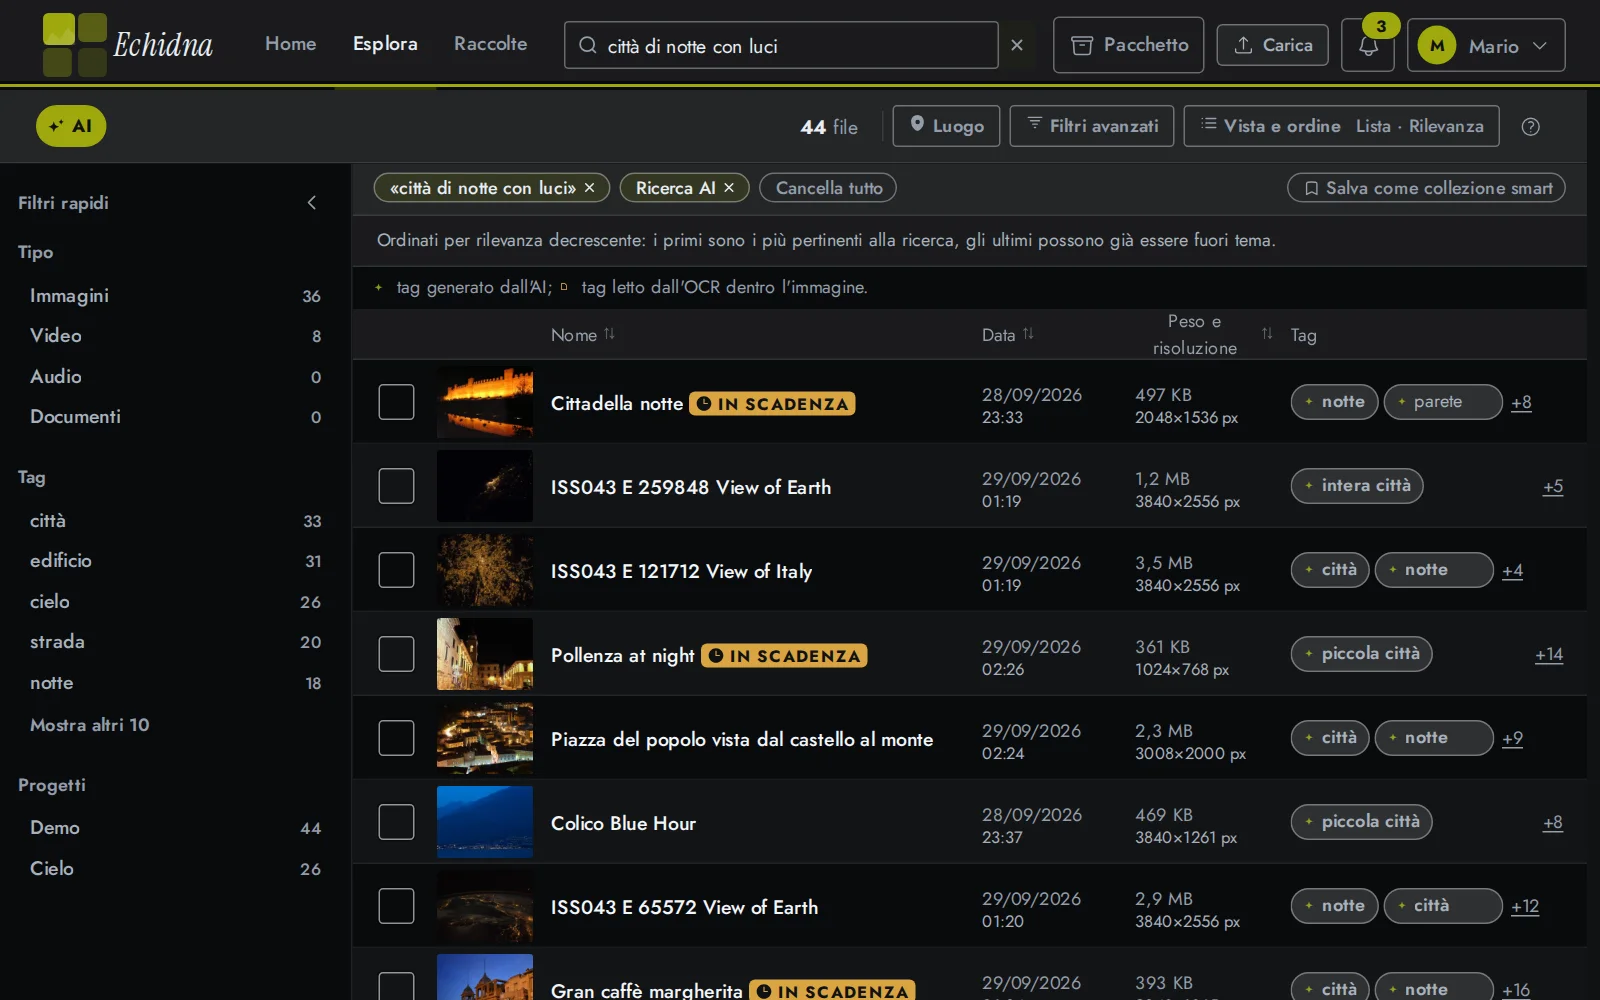Switch to the Esplora tab
This screenshot has height=1000, width=1600.
point(385,44)
